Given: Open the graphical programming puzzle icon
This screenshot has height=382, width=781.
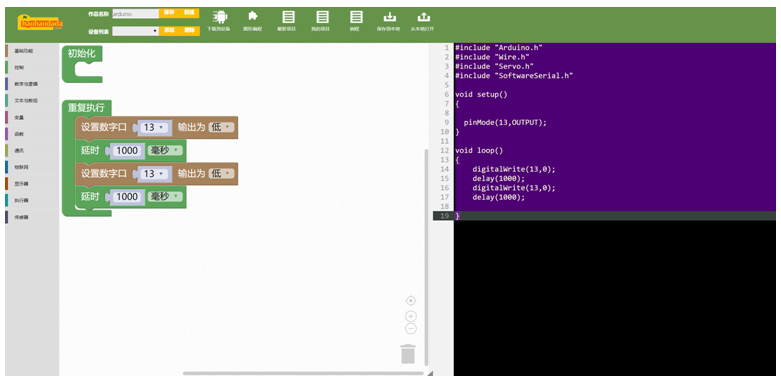Looking at the screenshot, I should click(x=253, y=16).
